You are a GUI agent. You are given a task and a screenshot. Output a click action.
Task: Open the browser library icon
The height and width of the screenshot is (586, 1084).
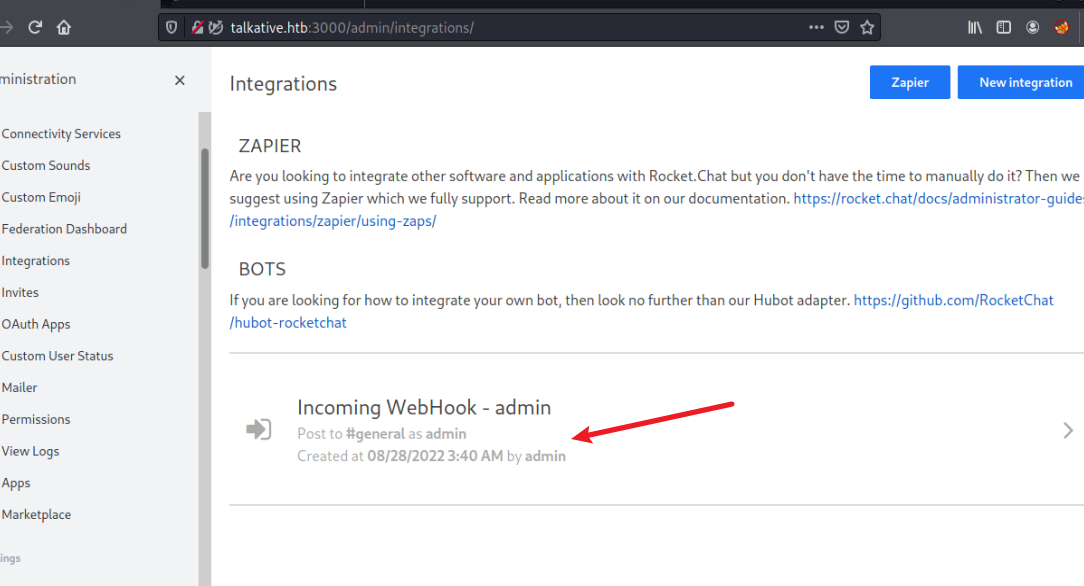click(975, 28)
